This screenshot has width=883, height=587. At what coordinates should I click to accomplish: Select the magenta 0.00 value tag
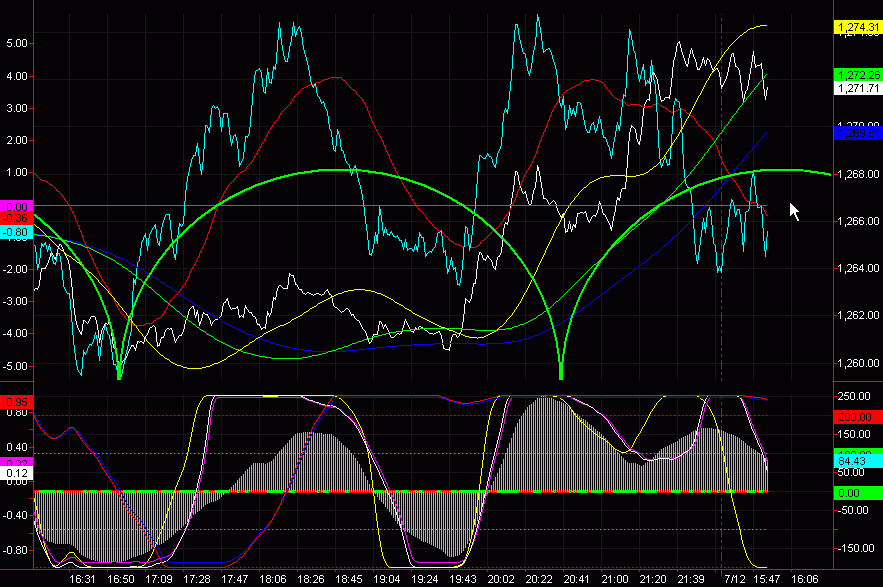pos(17,207)
